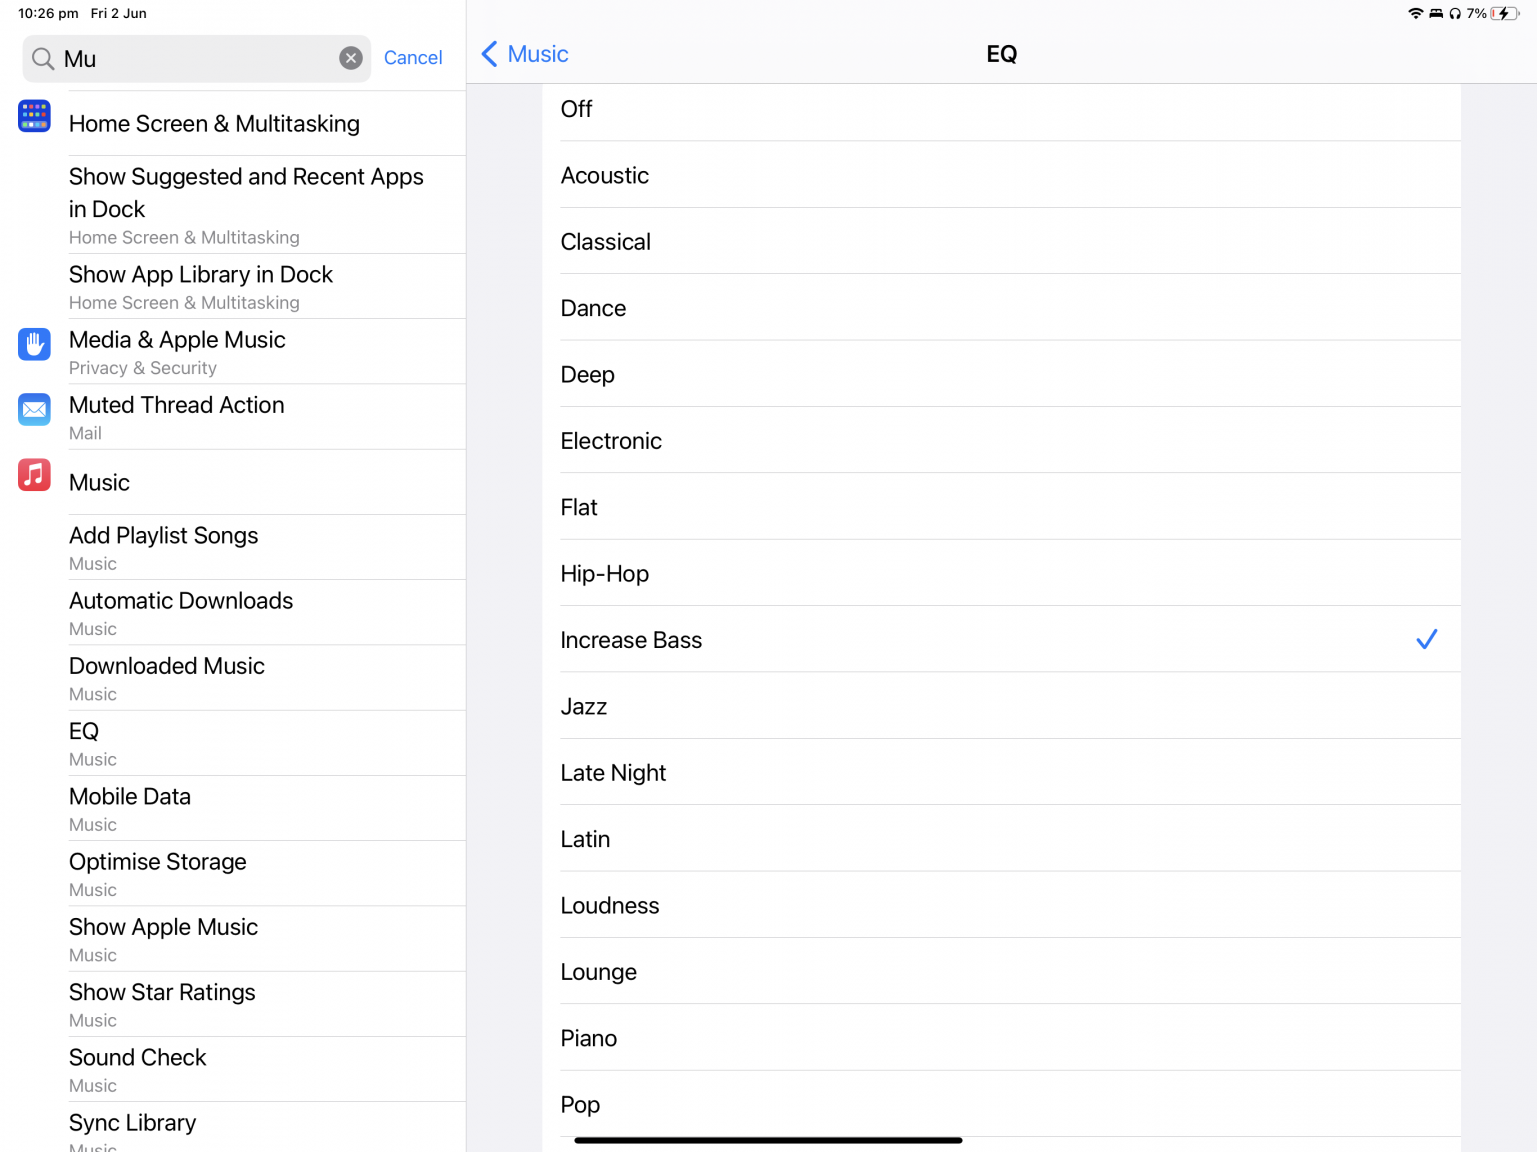Click in the search field containing Mu
Screen dimensions: 1537x1152
pyautogui.click(x=197, y=59)
